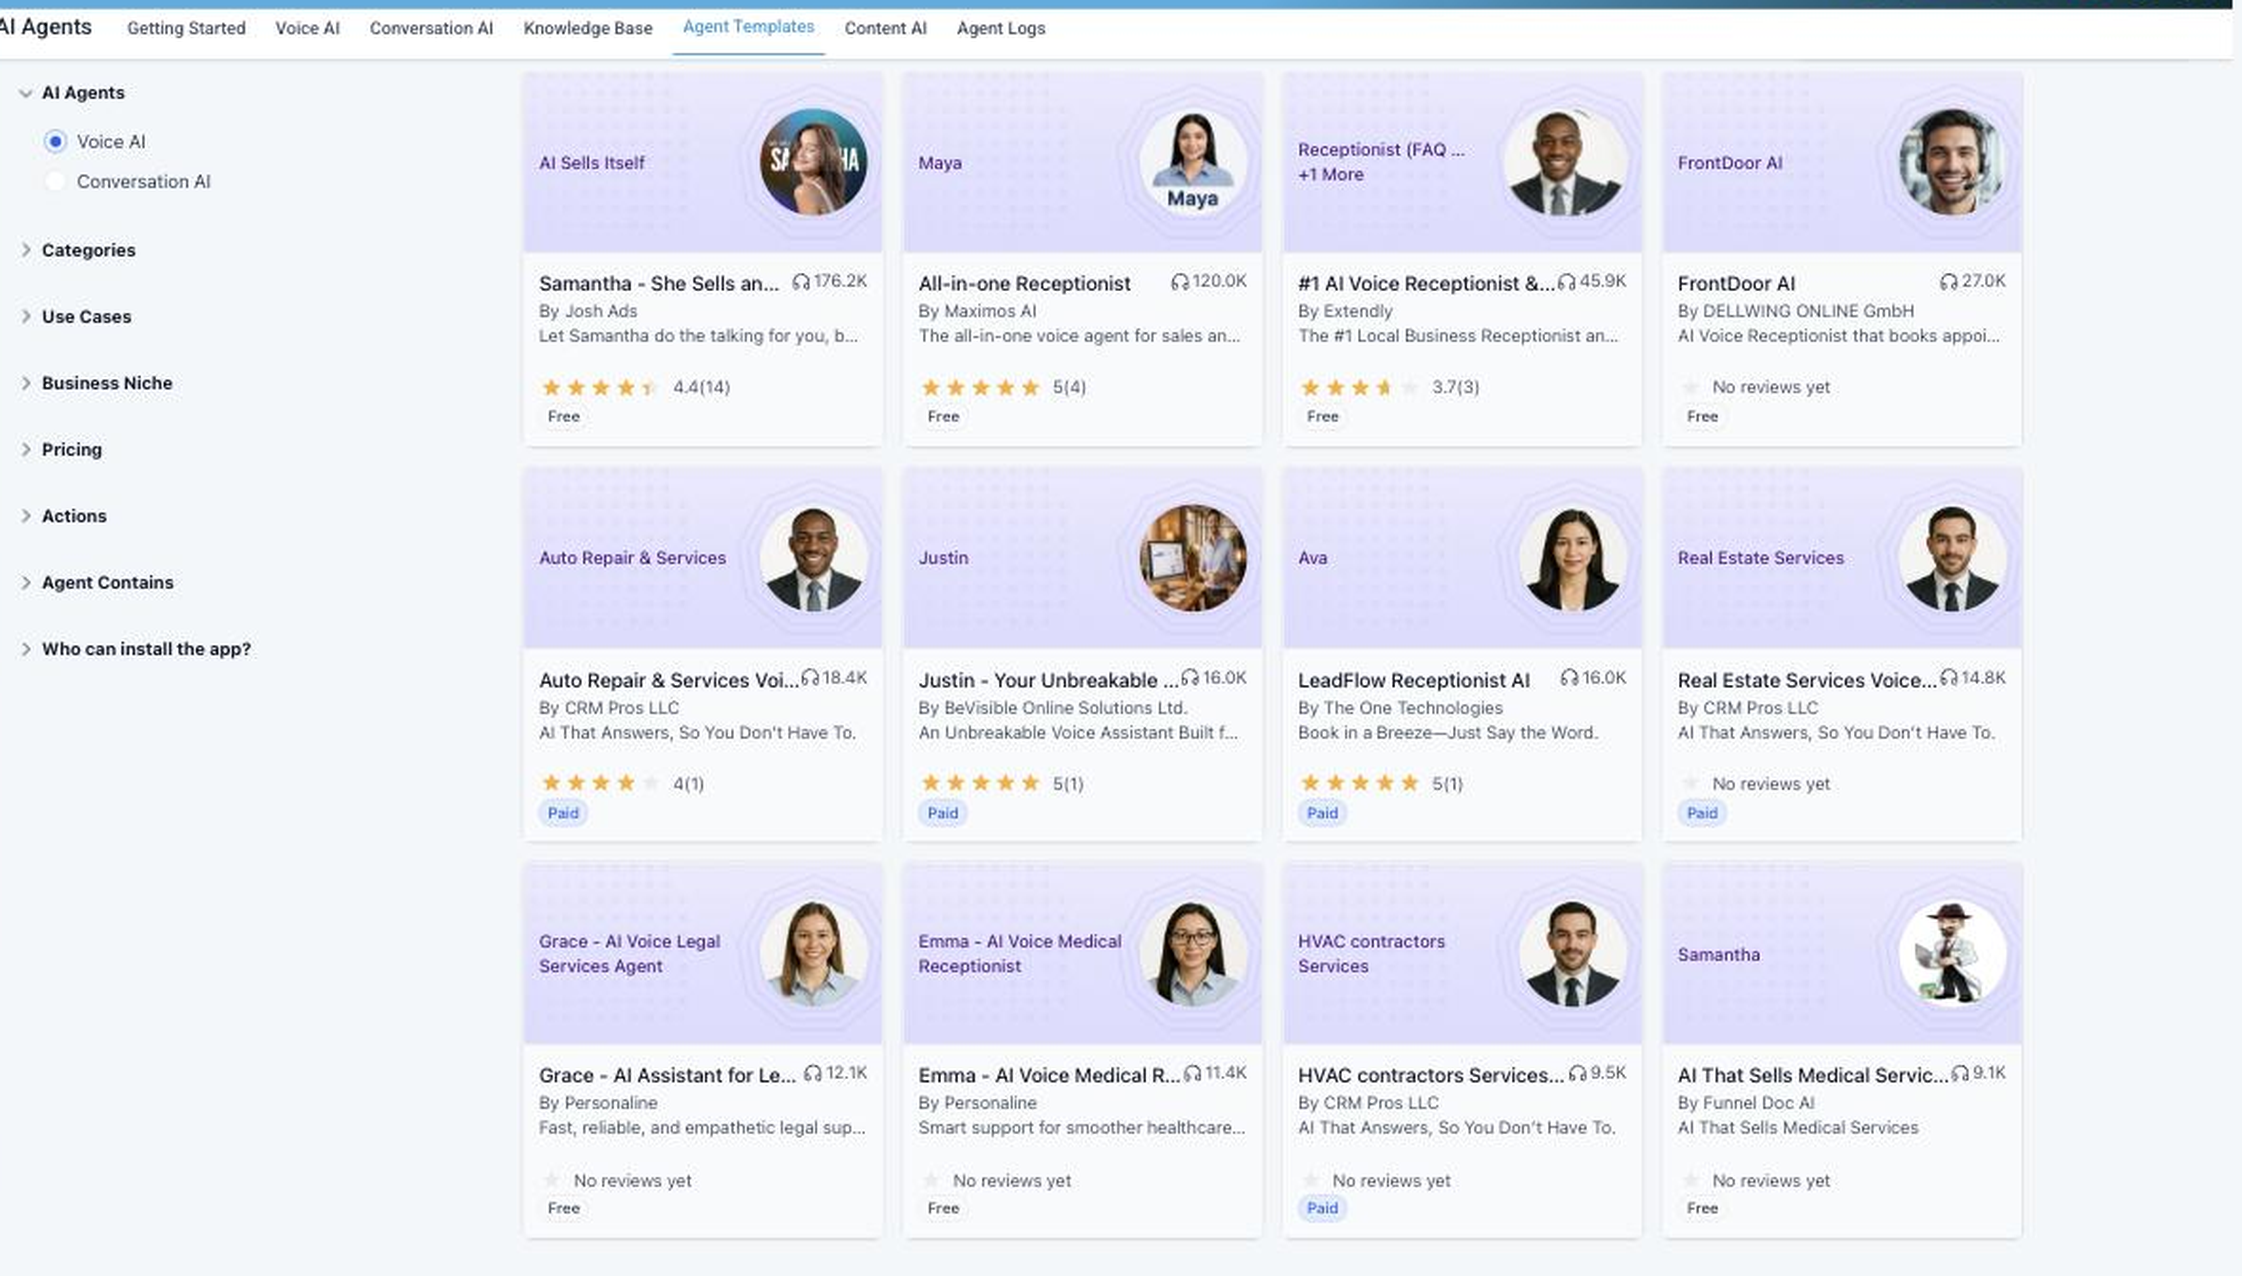
Task: Click 'Book in a Breeze—Just Say the Word.'
Action: coord(1448,732)
